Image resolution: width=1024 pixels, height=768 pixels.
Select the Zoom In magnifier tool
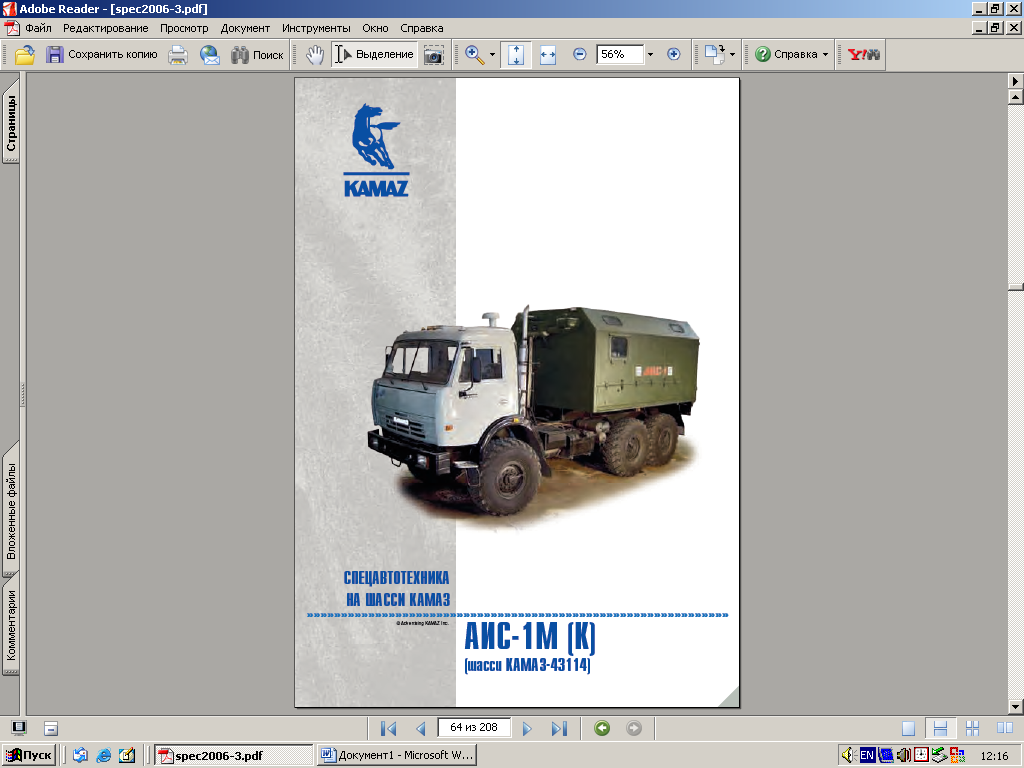click(475, 55)
